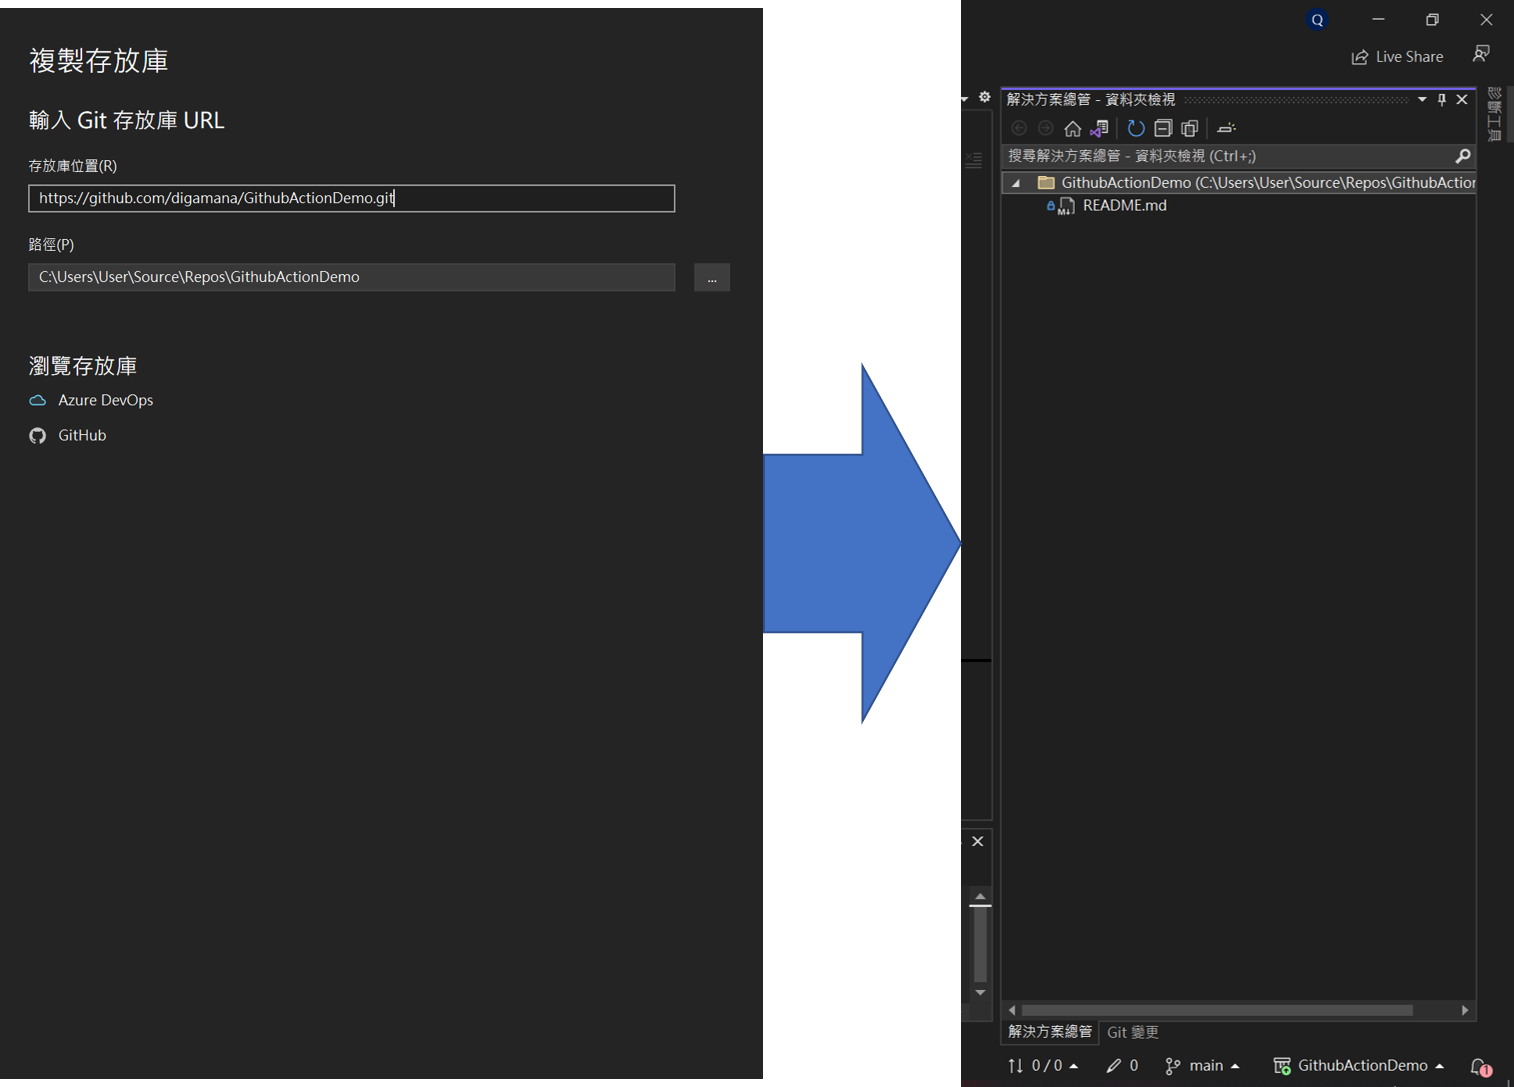This screenshot has height=1087, width=1514.
Task: Click the Collapse All icon in Solution Explorer
Action: pos(1162,128)
